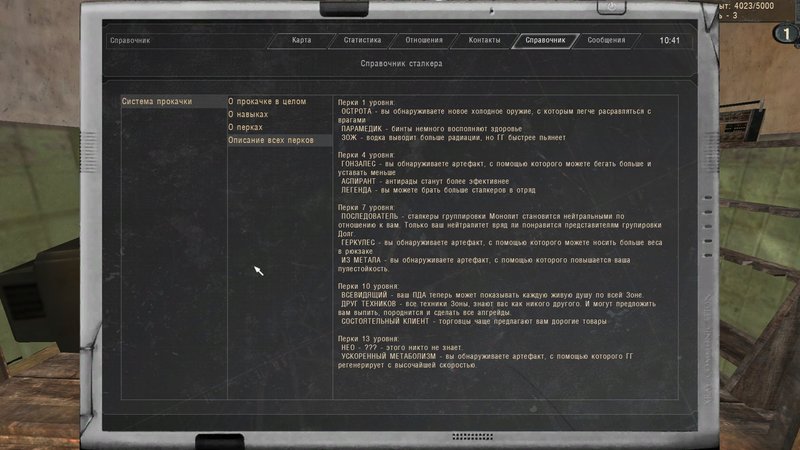Open the Отношения tab

(424, 41)
